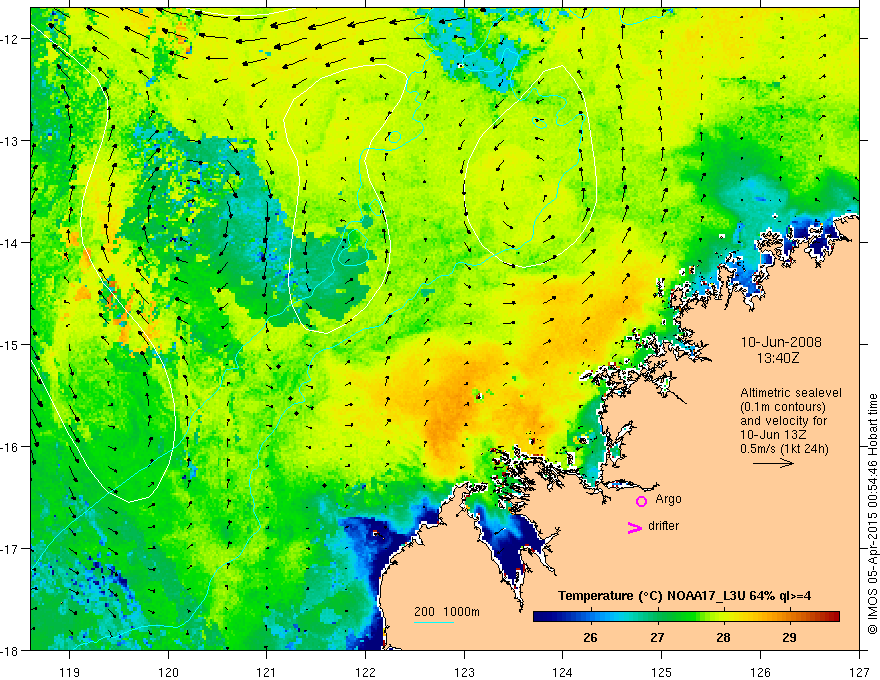
Task: Click the dark blue end of temperature color bar
Action: point(538,616)
